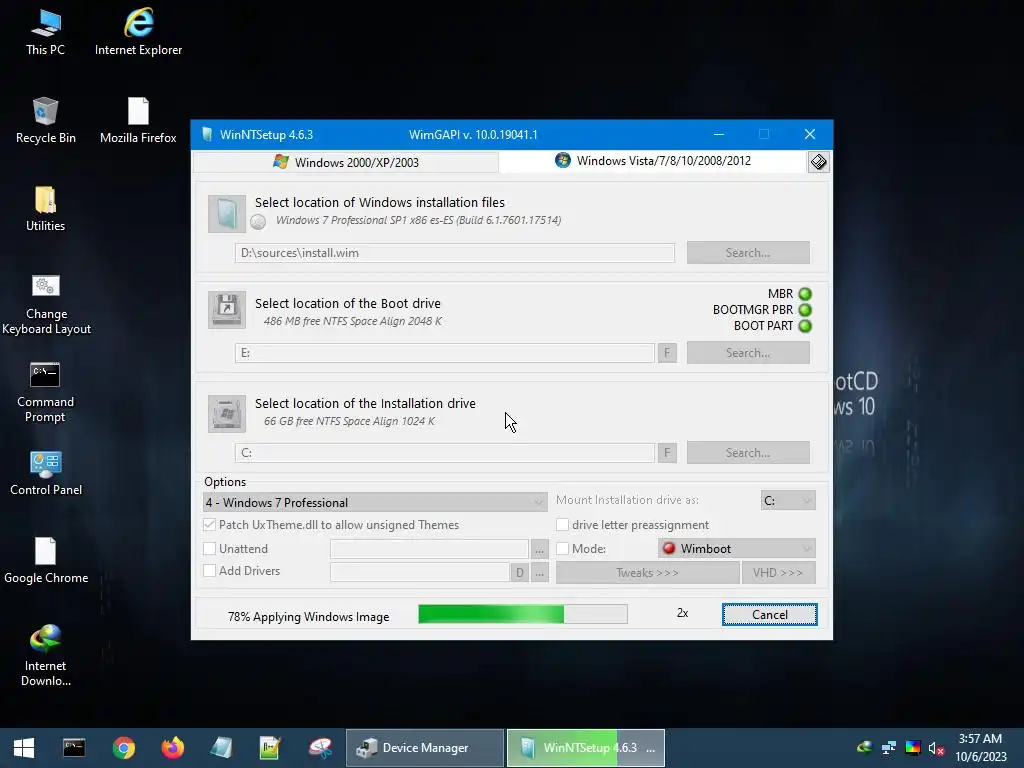Click the taskbar clock 3:57 AM
This screenshot has width=1024, height=768.
pos(980,739)
